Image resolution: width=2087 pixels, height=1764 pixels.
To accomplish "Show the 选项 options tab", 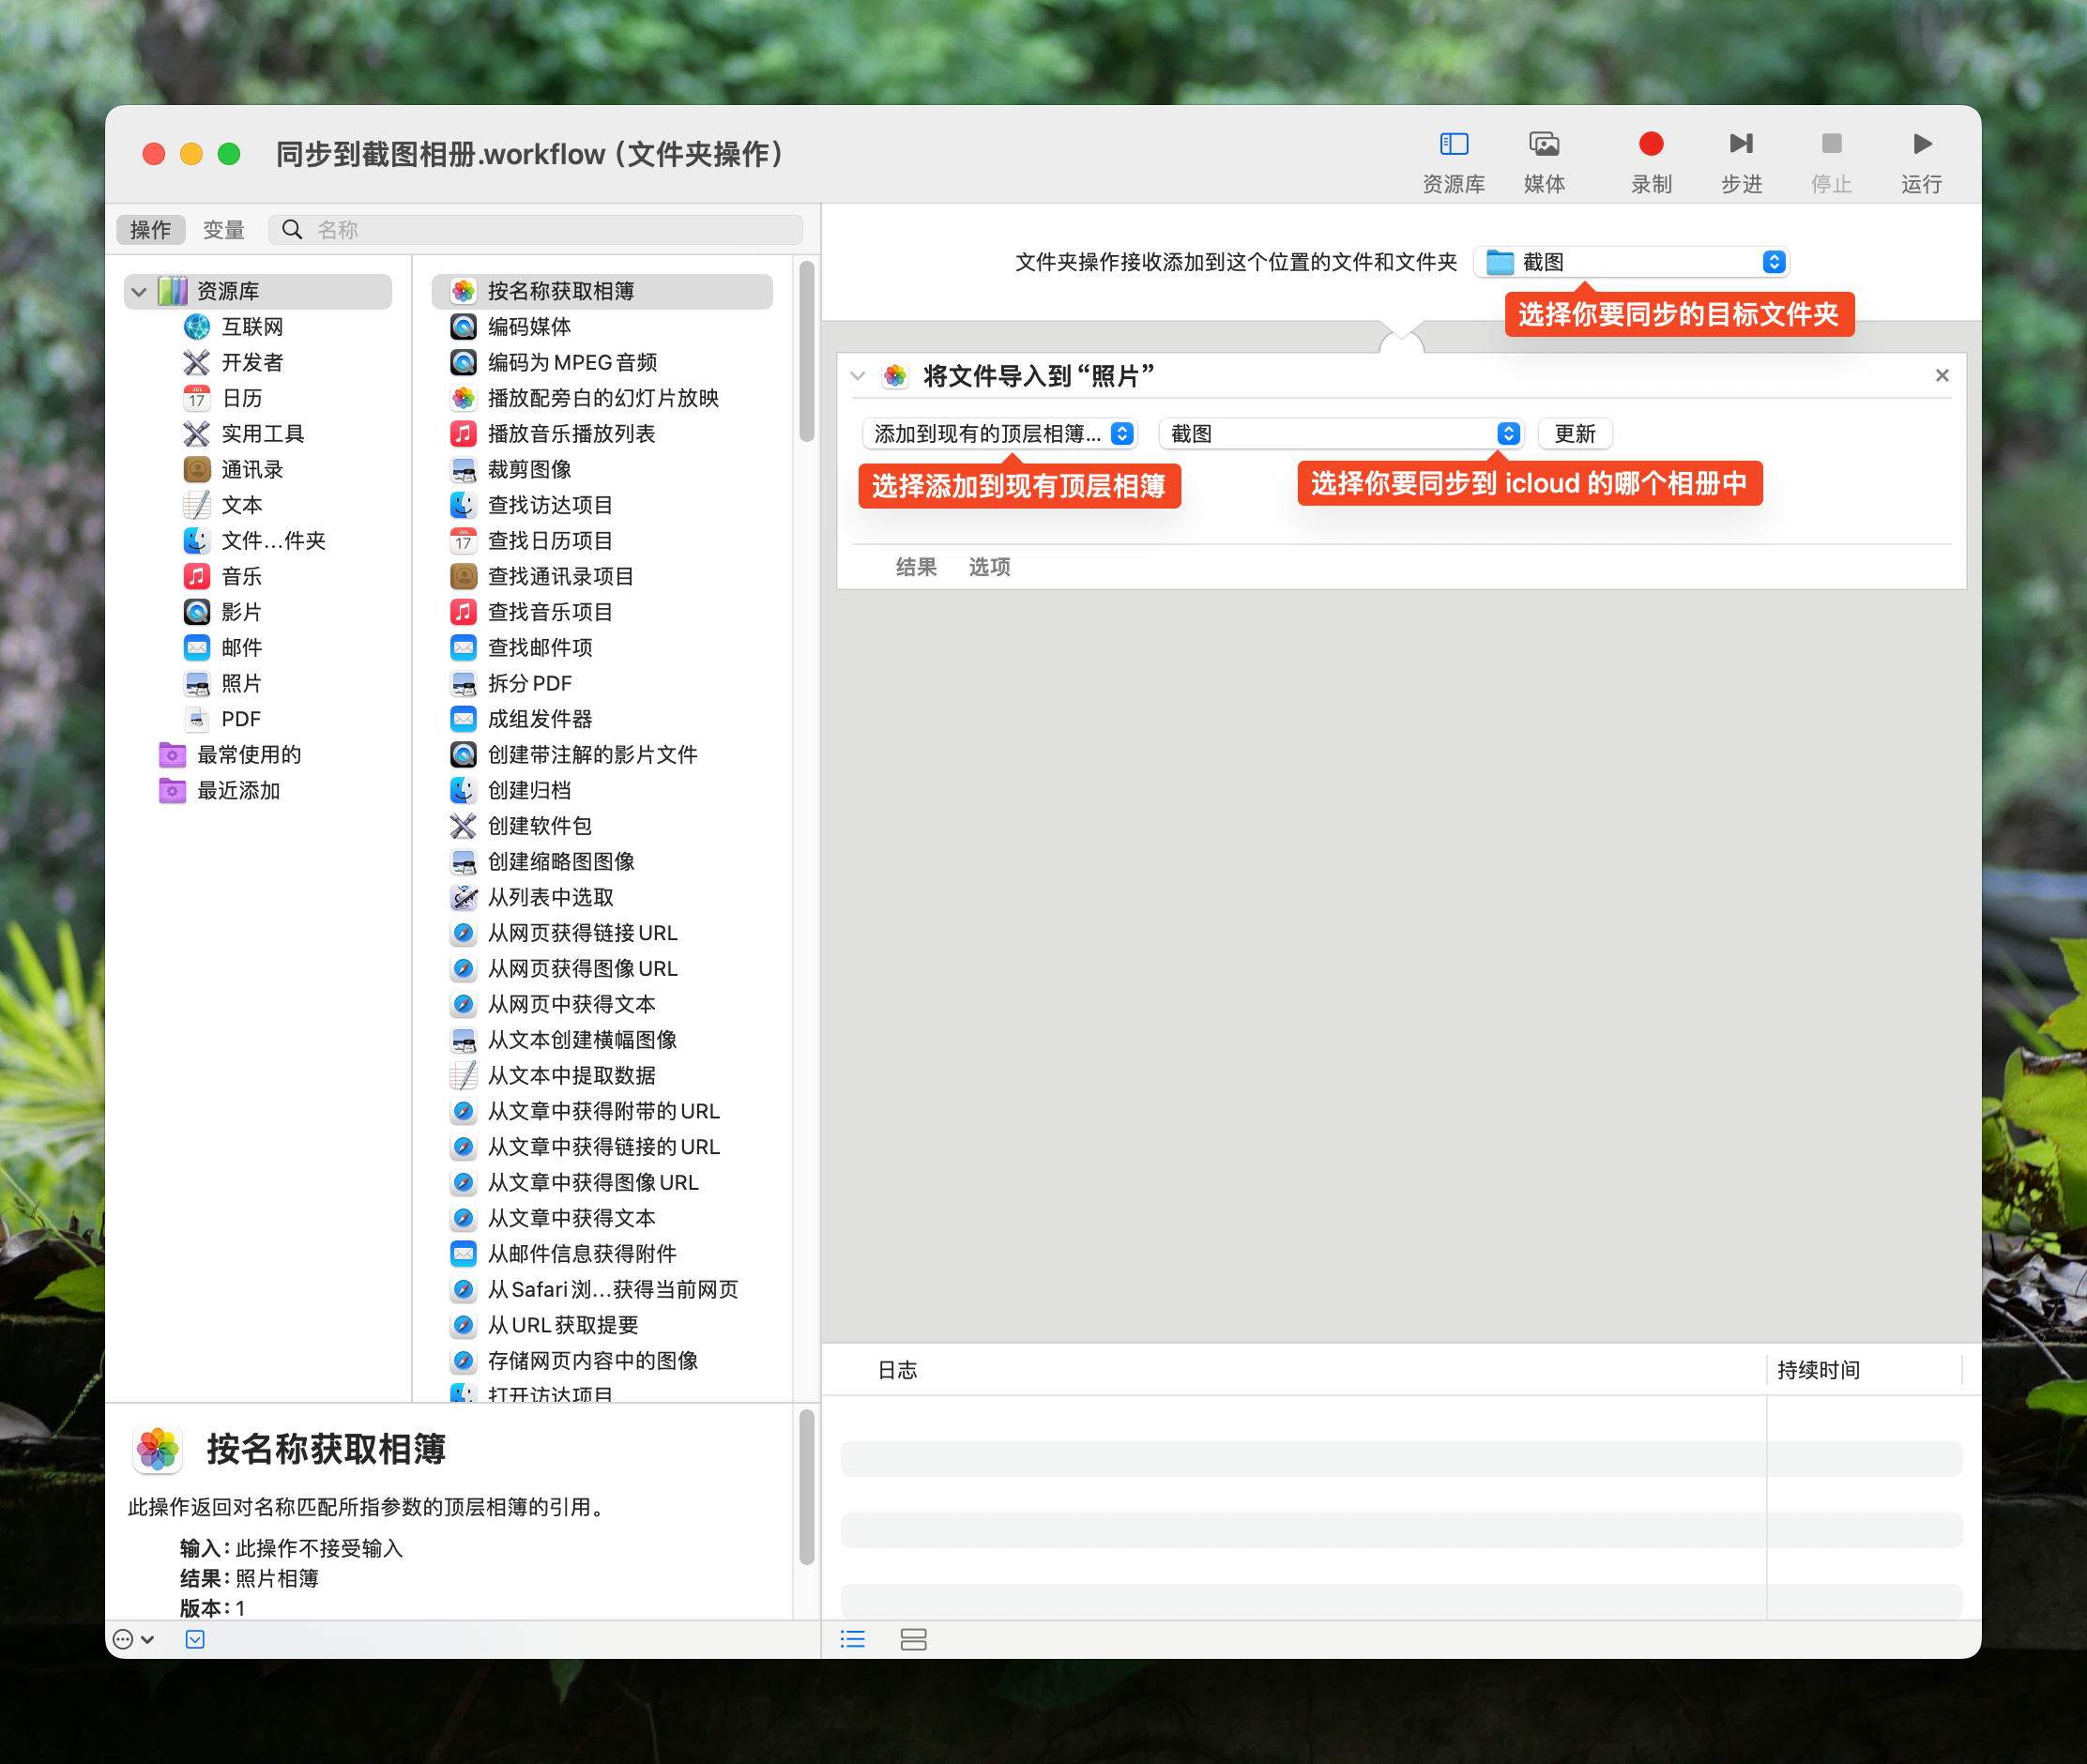I will click(x=989, y=567).
